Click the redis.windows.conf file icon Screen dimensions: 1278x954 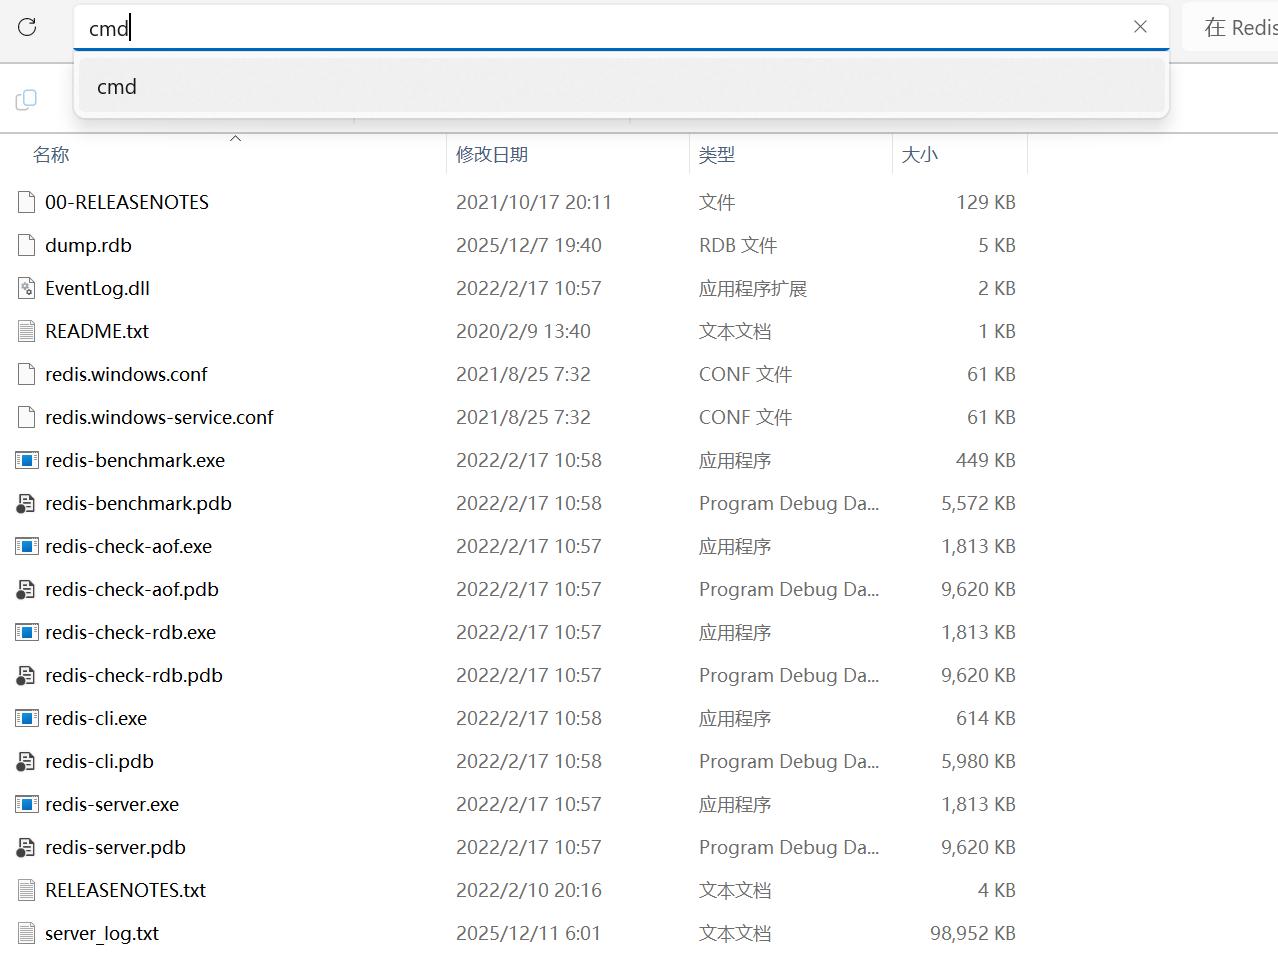pyautogui.click(x=27, y=374)
